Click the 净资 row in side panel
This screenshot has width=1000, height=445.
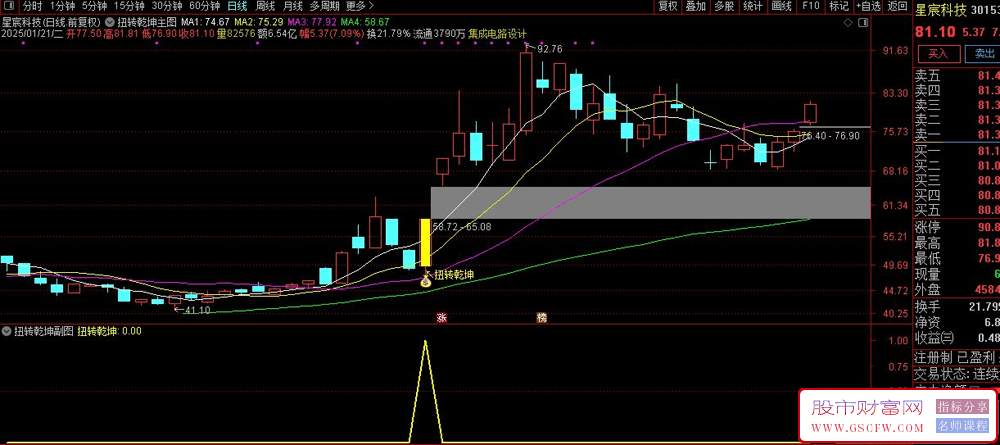(957, 322)
